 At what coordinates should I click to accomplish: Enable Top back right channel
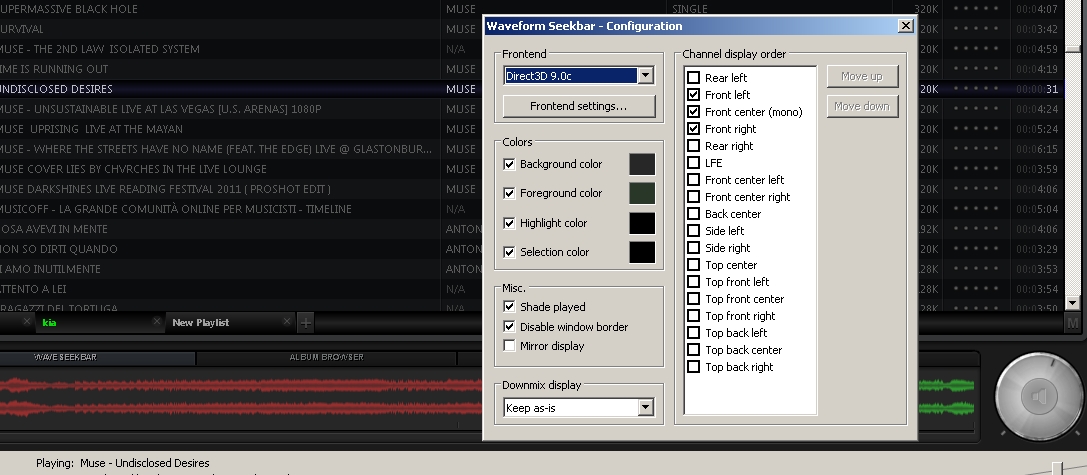[693, 366]
